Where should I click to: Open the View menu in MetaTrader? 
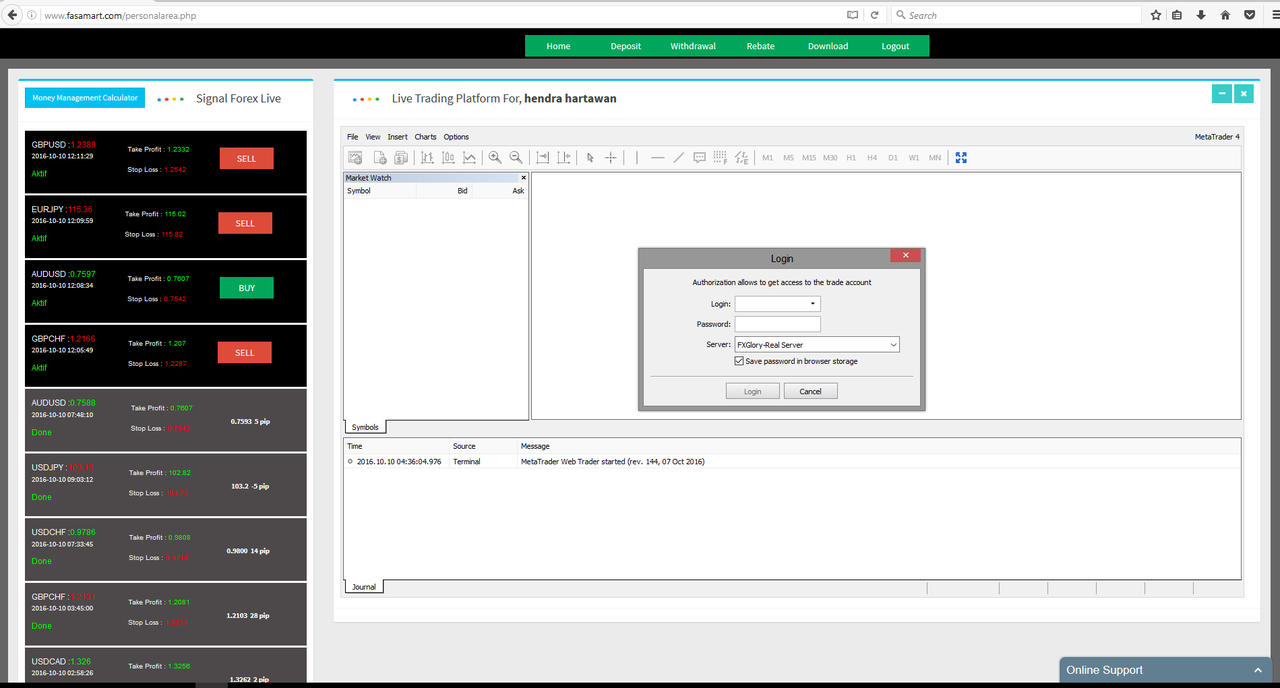(x=373, y=137)
